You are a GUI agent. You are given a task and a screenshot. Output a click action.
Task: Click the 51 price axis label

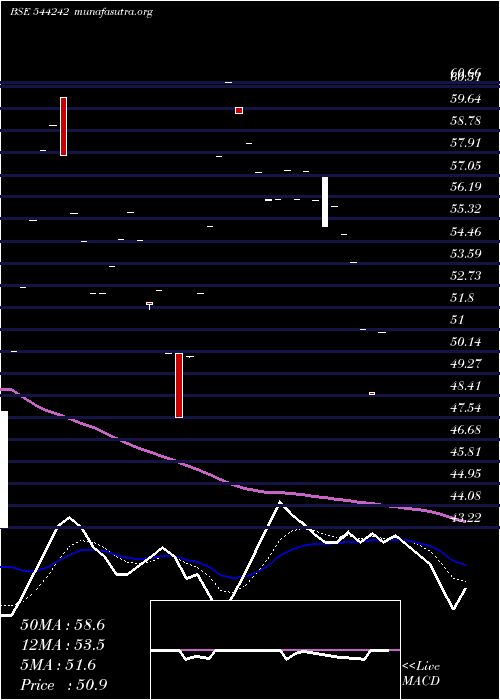(458, 320)
